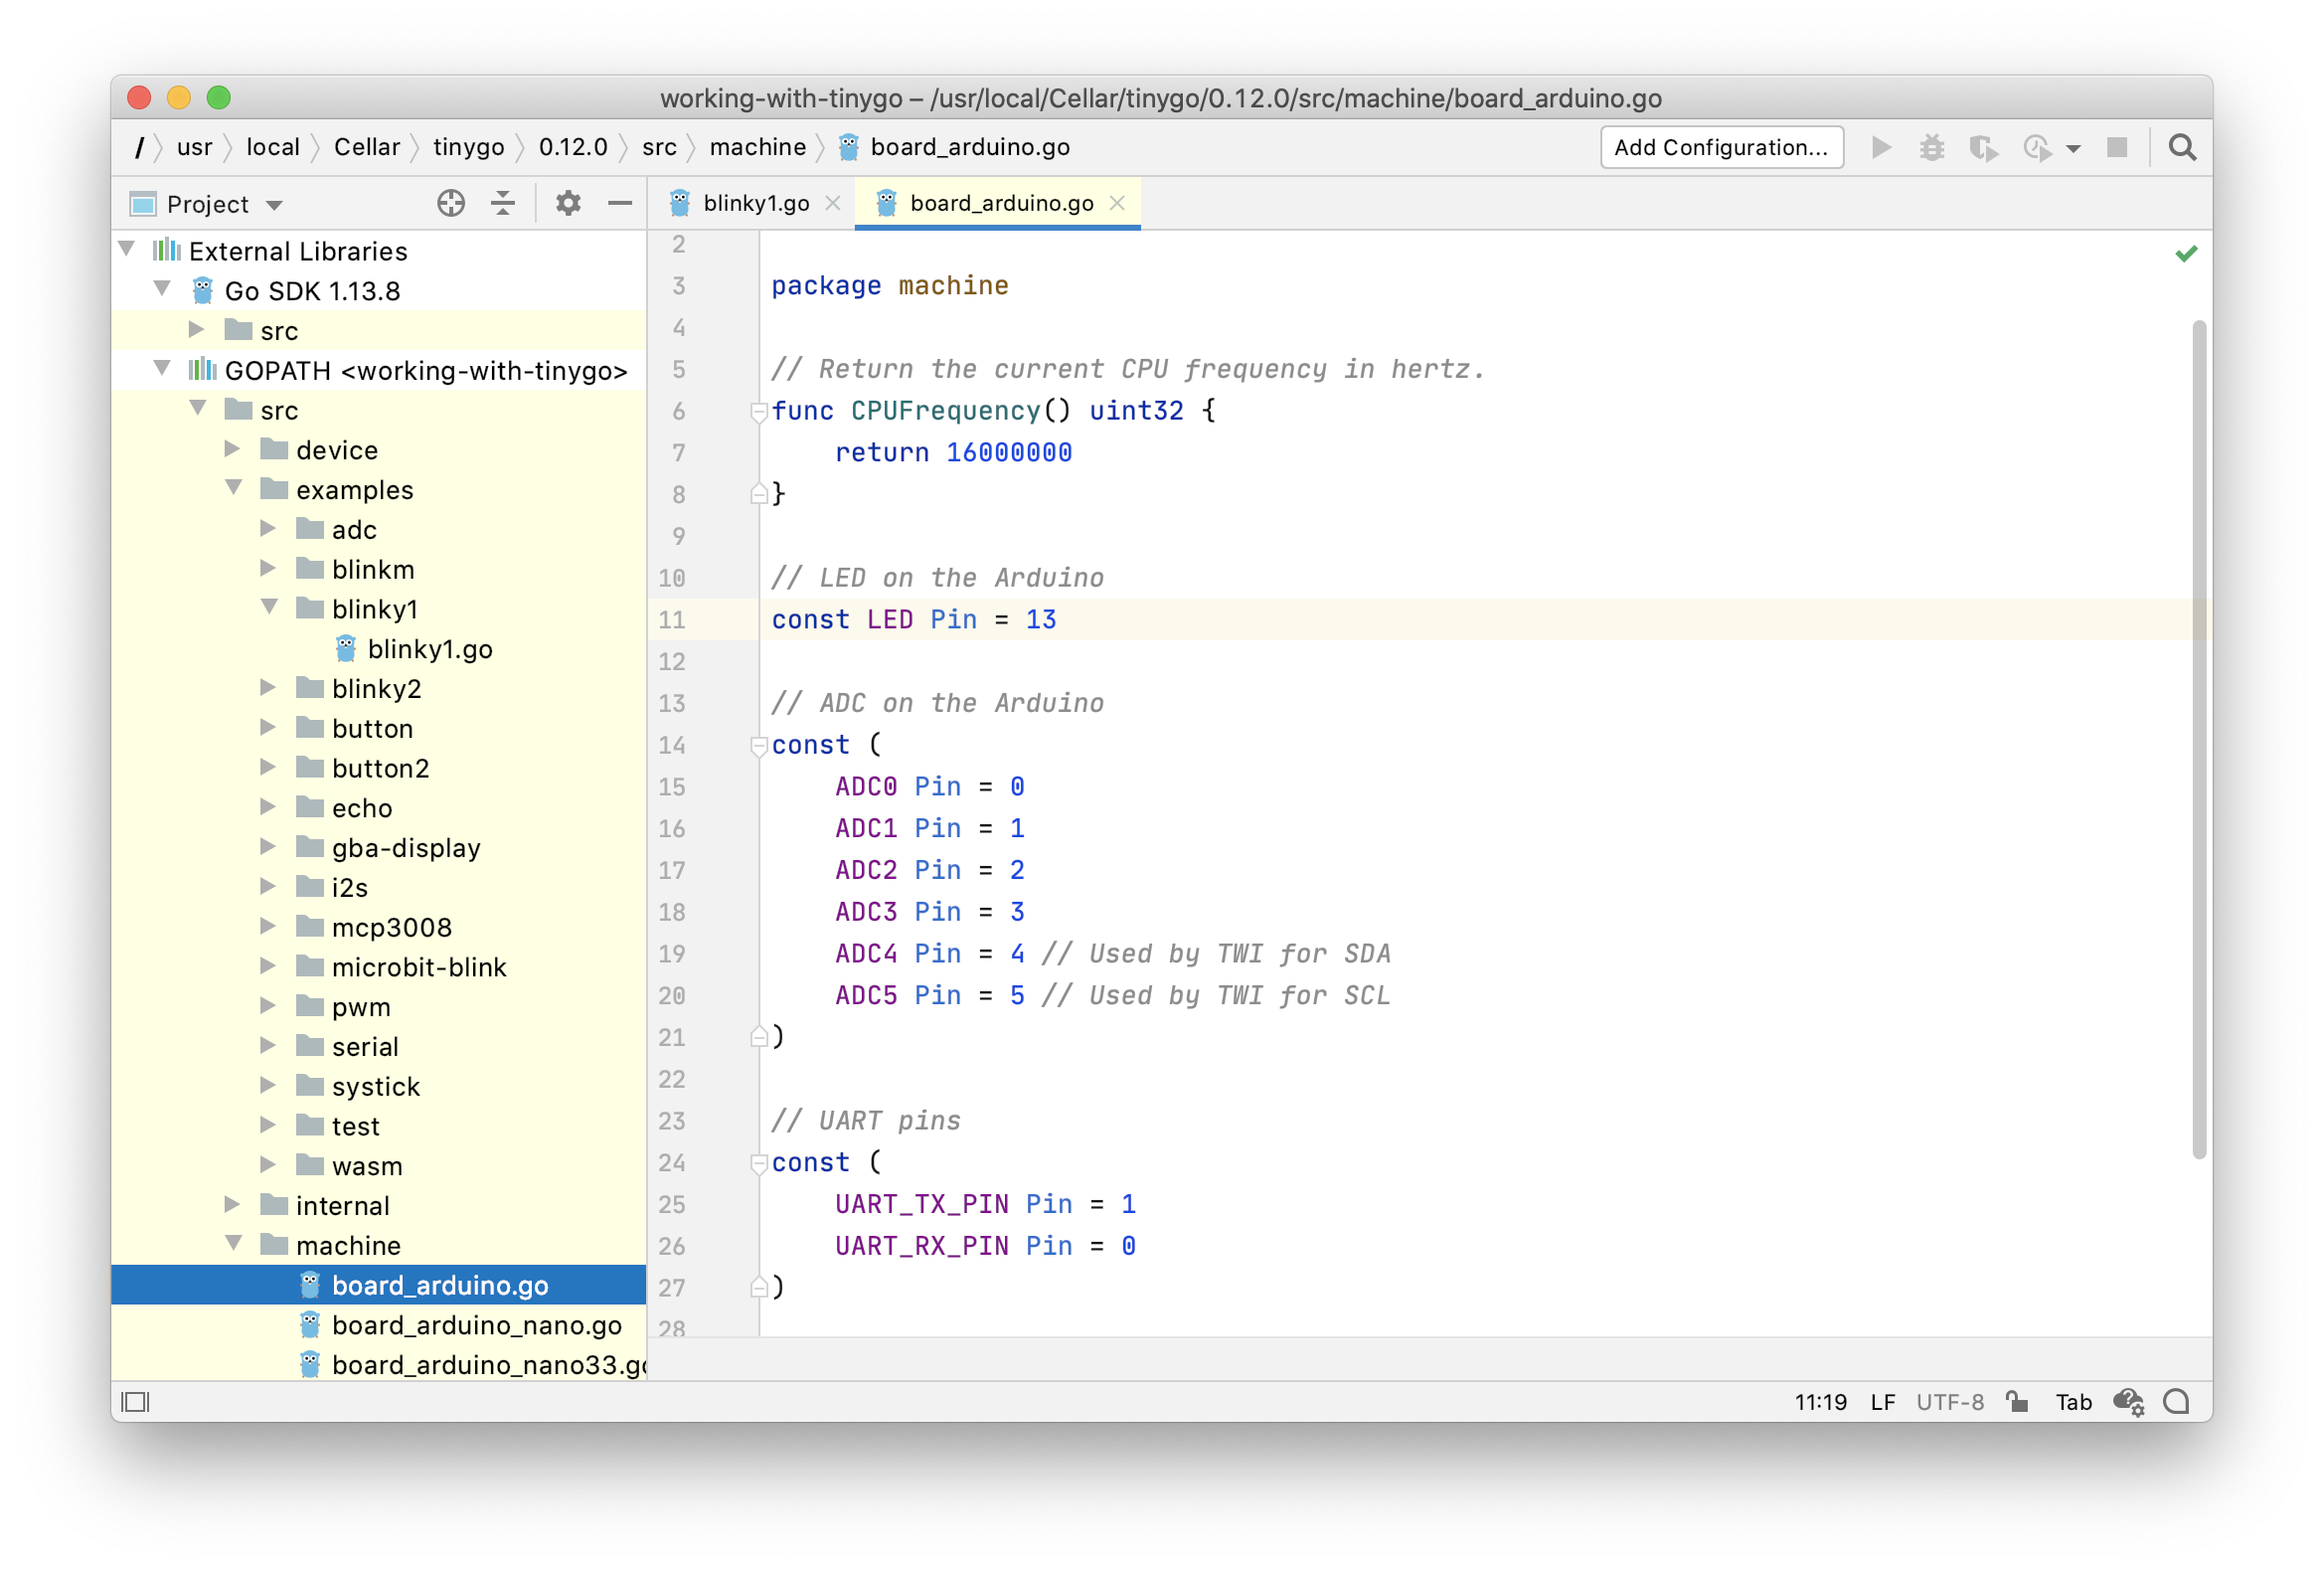Click Run with Coverage icon
This screenshot has height=1569, width=2324.
pyautogui.click(x=1984, y=147)
